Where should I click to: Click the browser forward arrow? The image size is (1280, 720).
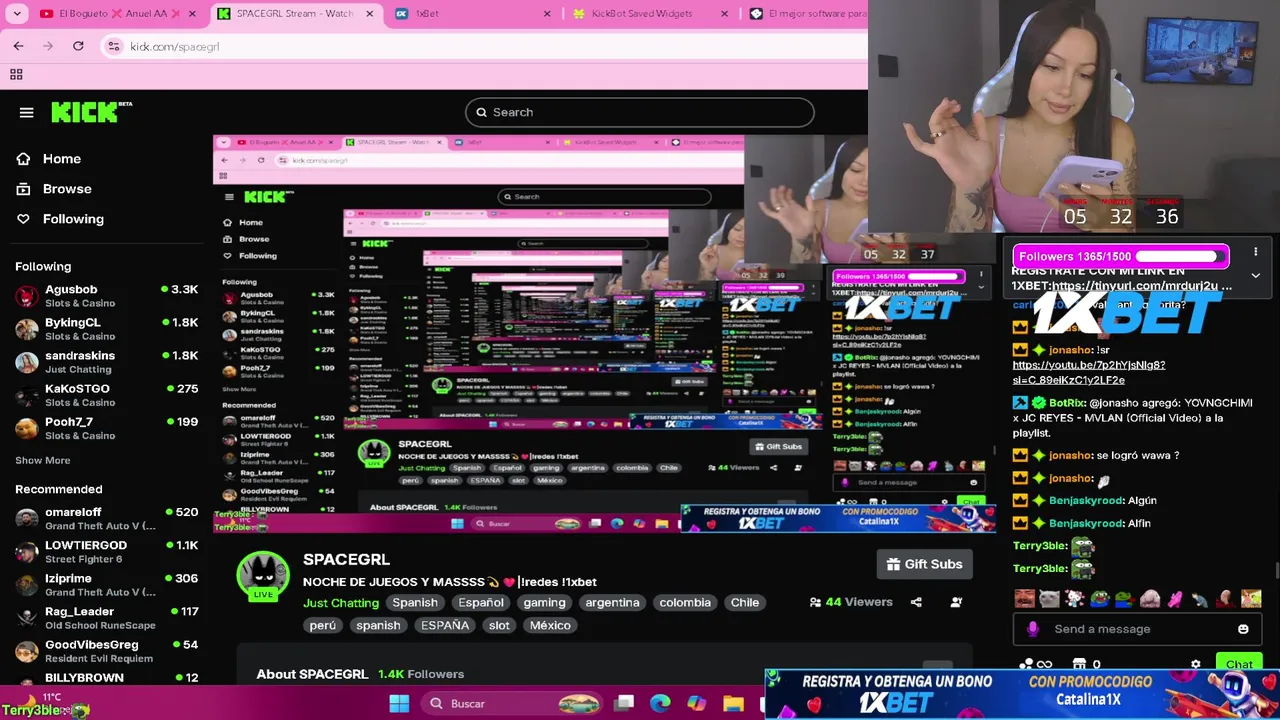point(47,46)
